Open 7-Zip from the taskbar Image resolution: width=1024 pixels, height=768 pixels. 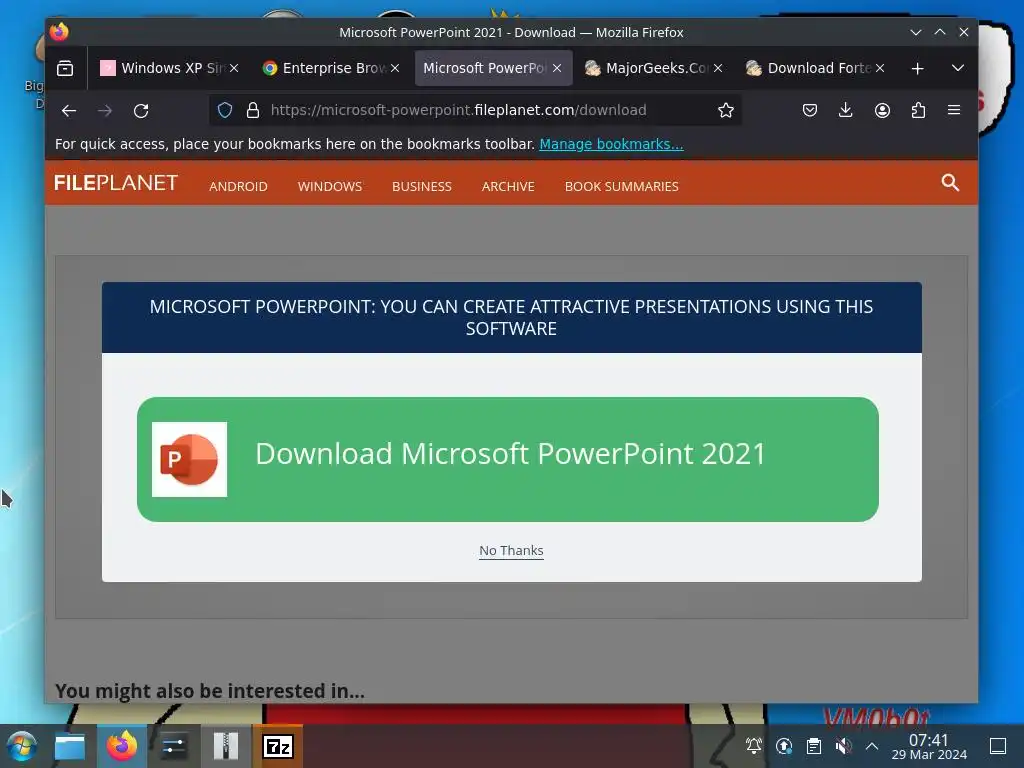coord(278,746)
